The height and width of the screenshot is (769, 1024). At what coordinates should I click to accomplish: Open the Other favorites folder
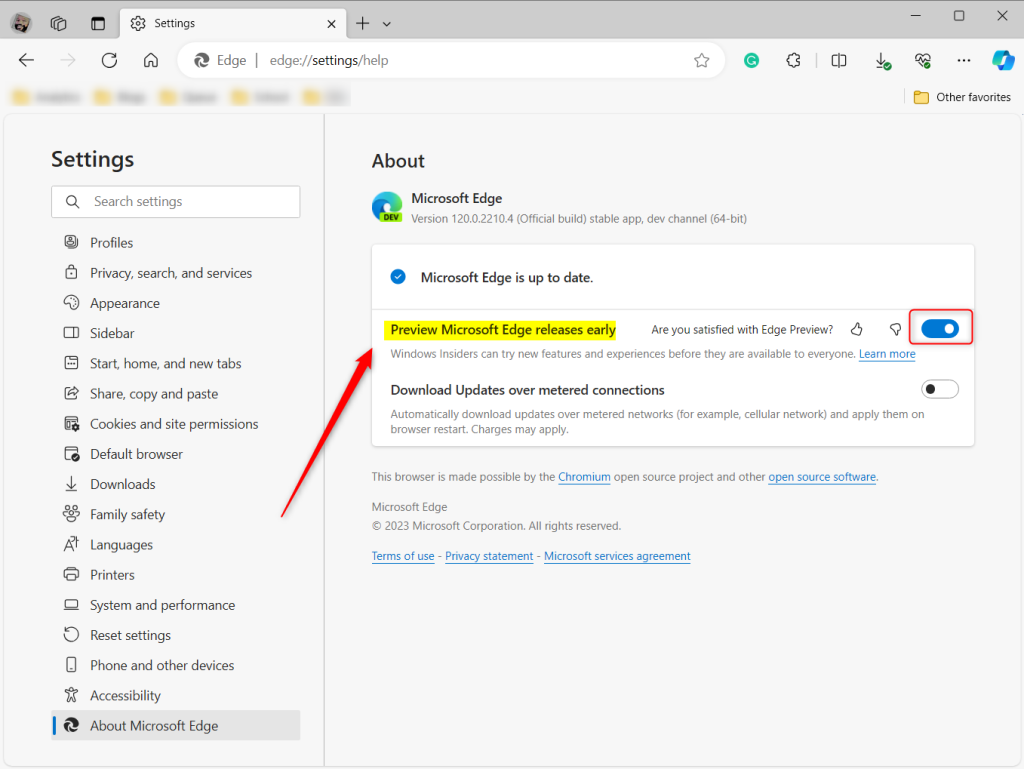click(963, 97)
